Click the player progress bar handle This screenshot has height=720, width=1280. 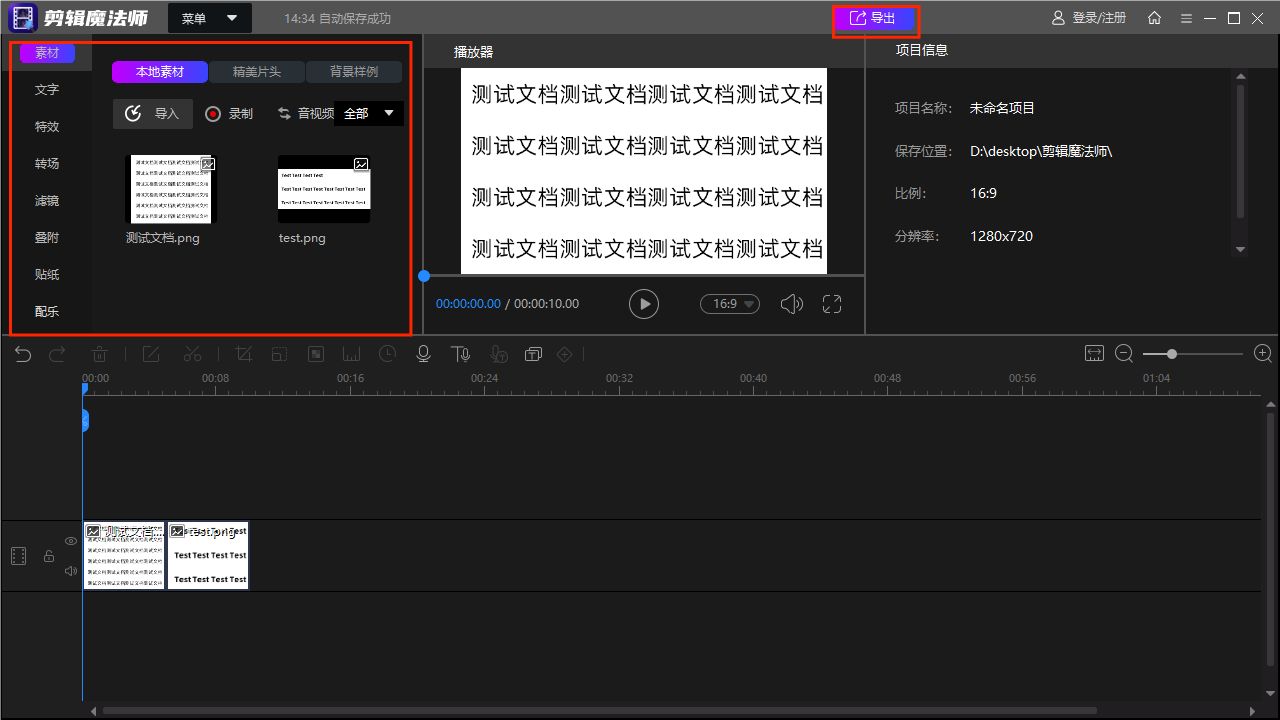(x=424, y=276)
